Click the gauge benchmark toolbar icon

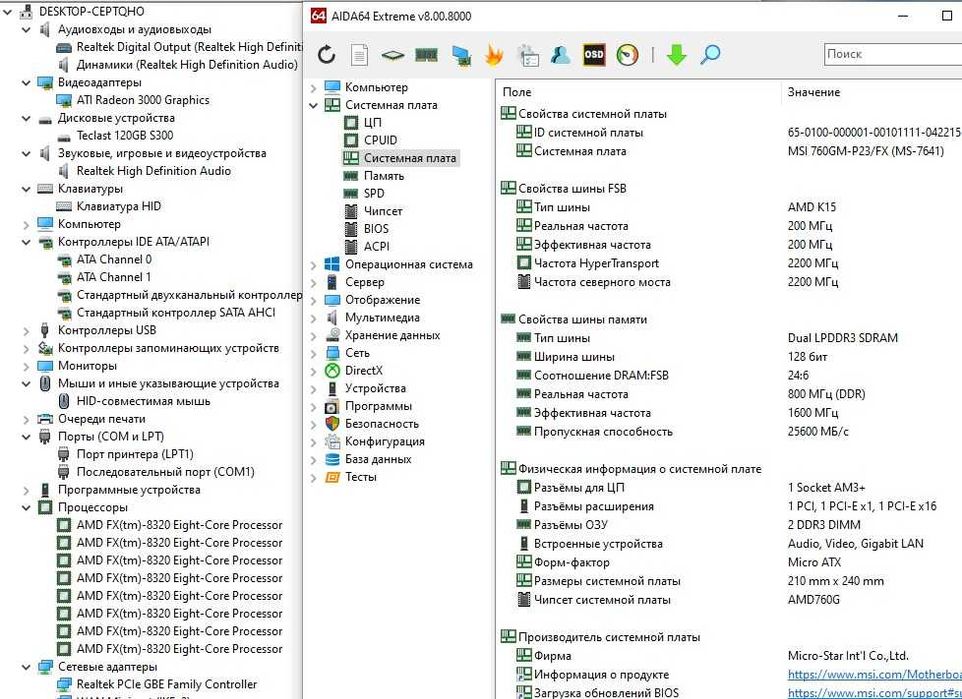tap(627, 55)
